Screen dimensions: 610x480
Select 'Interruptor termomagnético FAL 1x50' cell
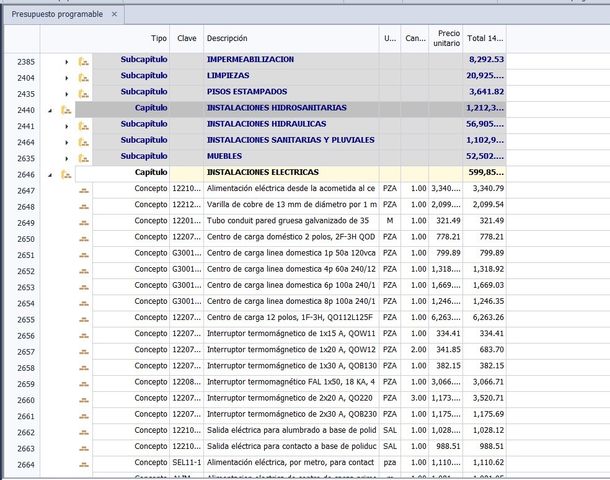click(291, 382)
